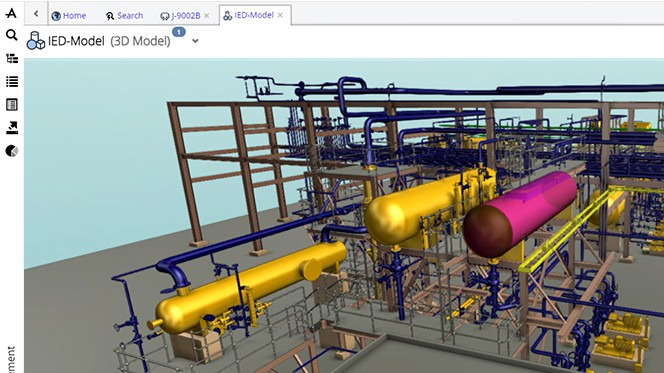Switch to the J-9002B tab

pos(180,16)
